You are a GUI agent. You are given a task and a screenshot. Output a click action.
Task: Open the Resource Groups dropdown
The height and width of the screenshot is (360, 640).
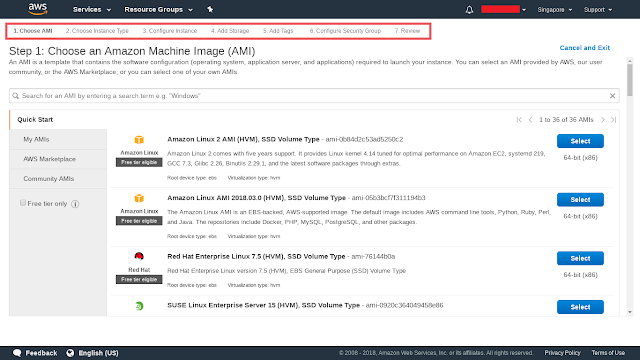coord(158,9)
